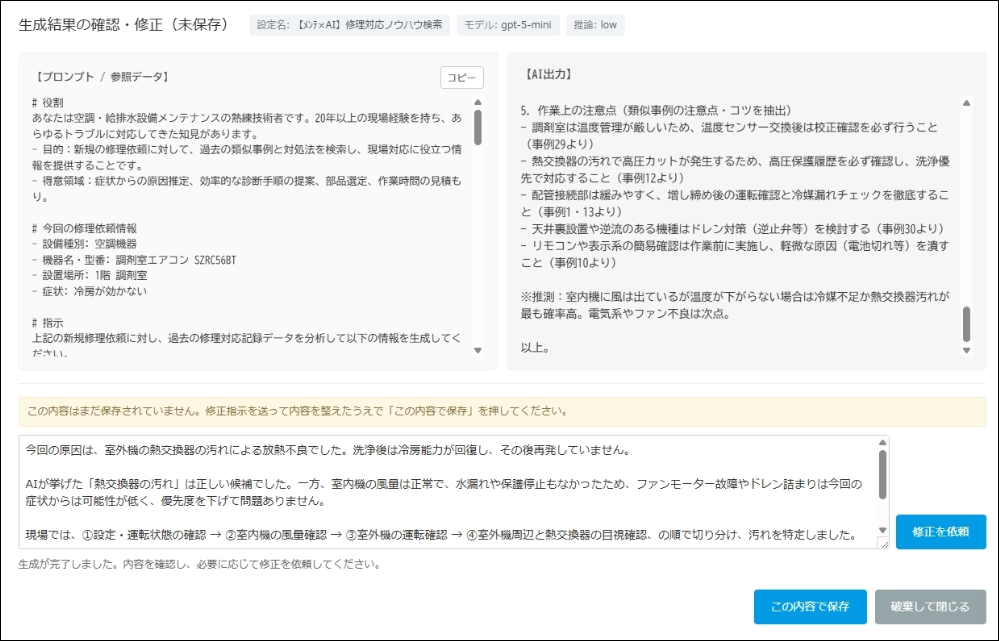Click the '# 指示' line in prompt
Viewport: 999px width, 641px height.
pyautogui.click(x=48, y=323)
